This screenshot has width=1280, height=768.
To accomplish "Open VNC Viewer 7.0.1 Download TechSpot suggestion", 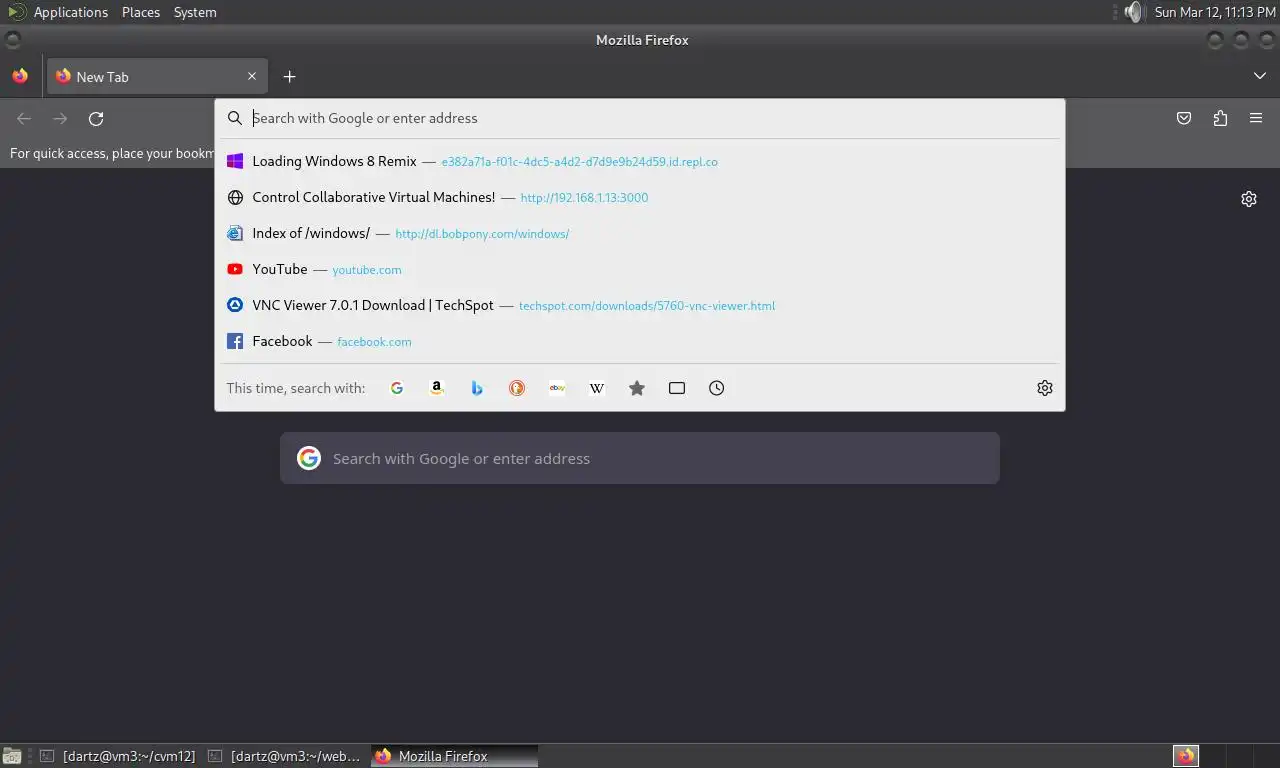I will point(640,305).
